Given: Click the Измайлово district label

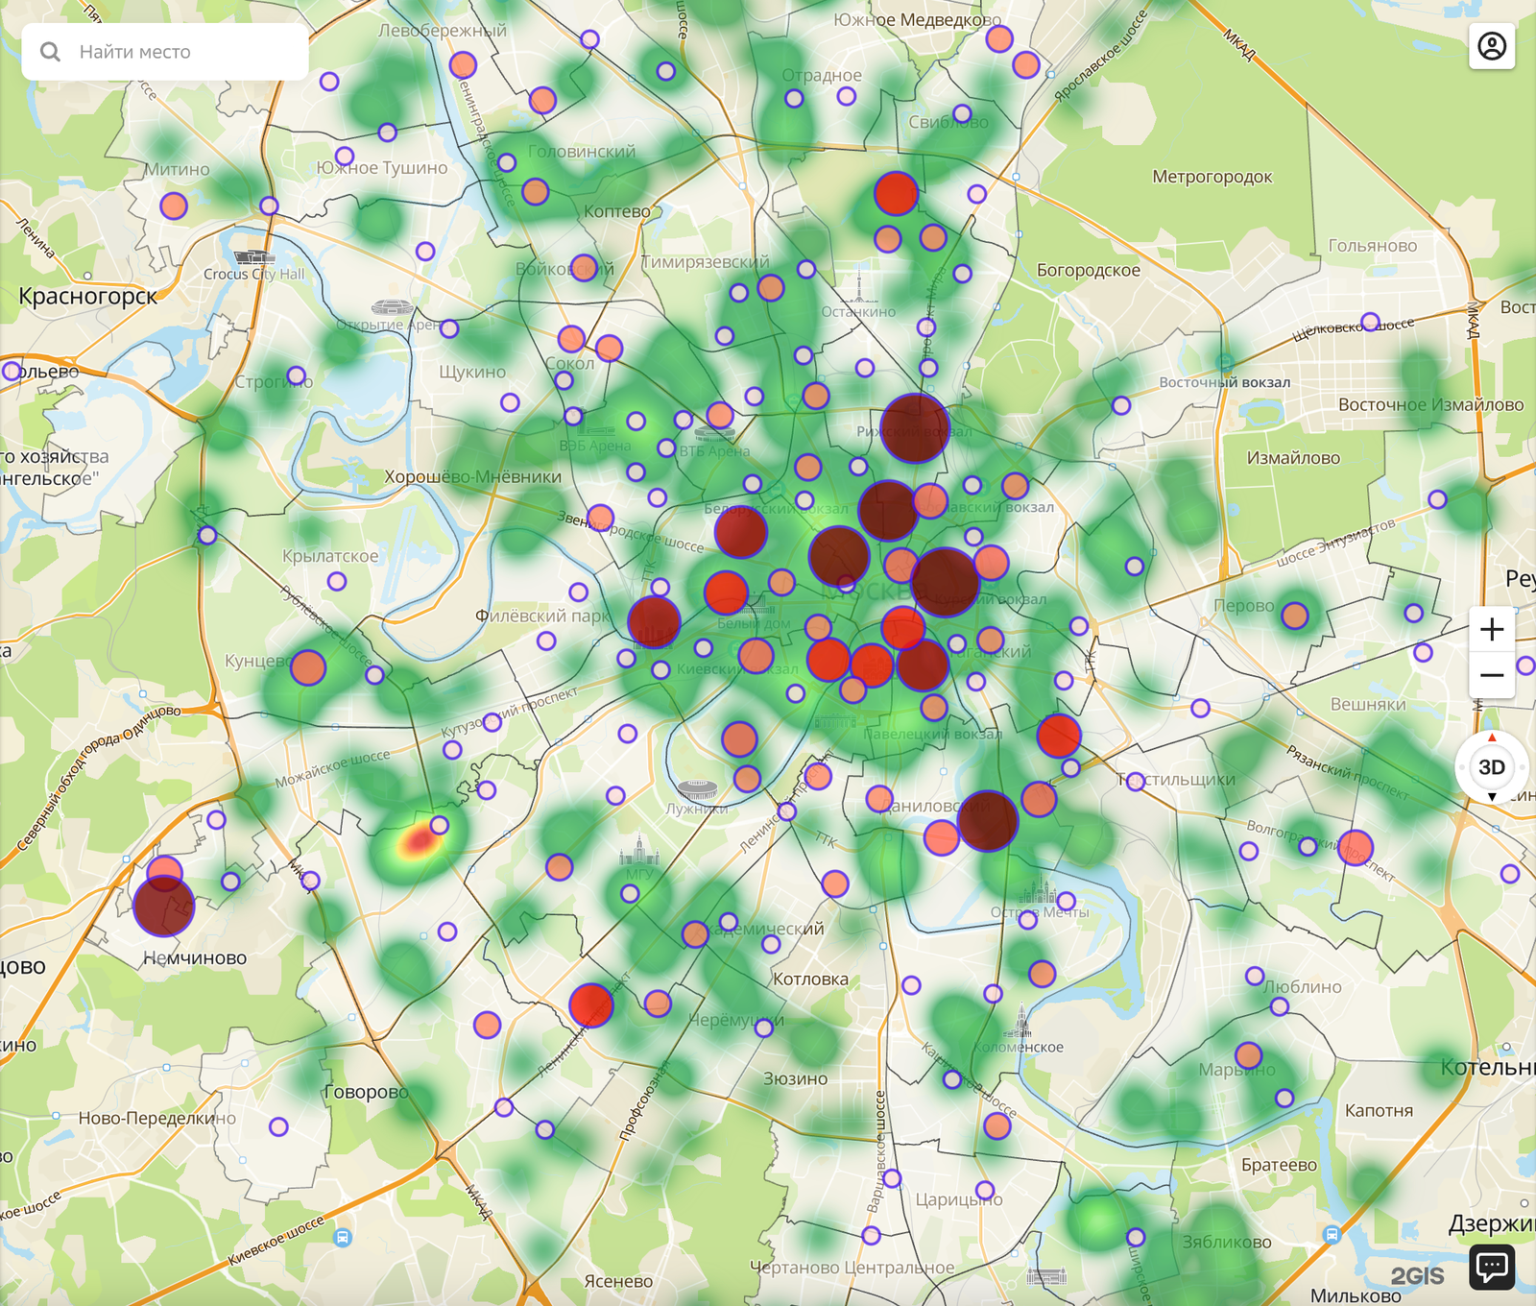Looking at the screenshot, I should 1293,458.
